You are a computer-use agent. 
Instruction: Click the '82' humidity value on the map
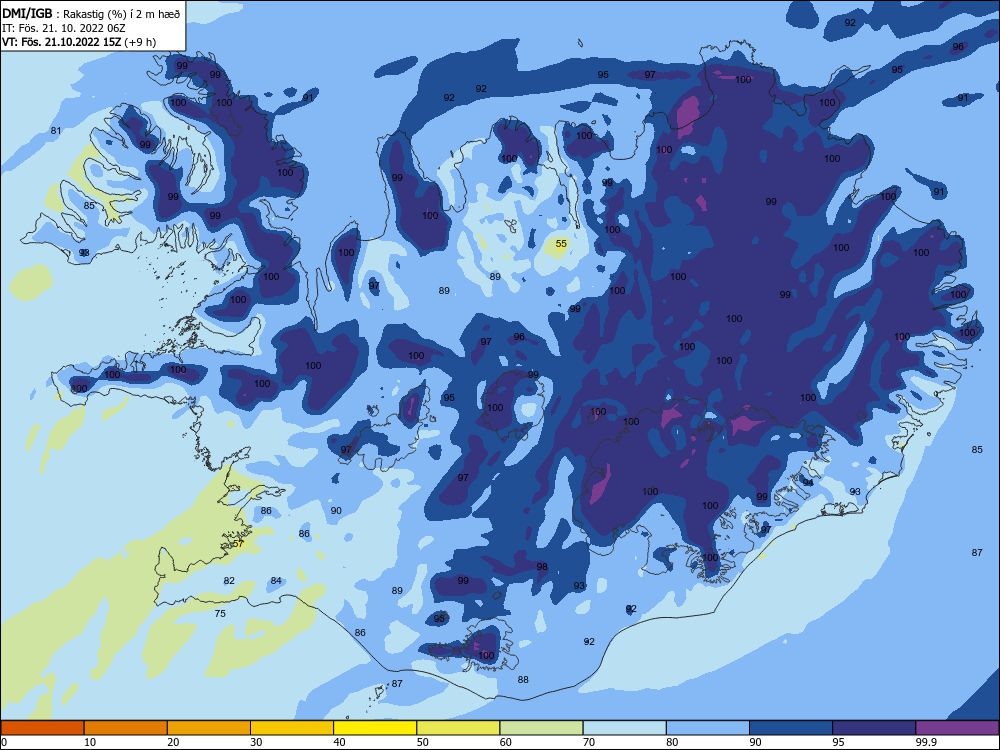[x=229, y=580]
